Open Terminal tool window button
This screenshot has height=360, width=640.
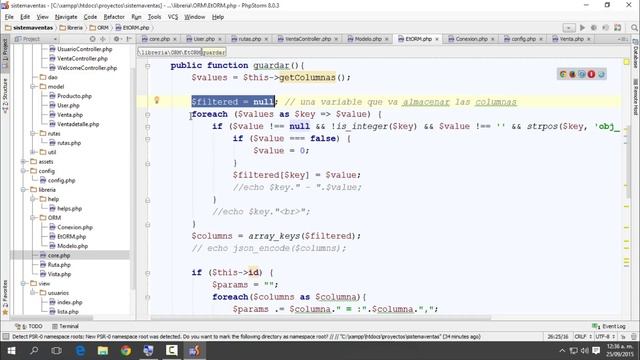pos(65,326)
